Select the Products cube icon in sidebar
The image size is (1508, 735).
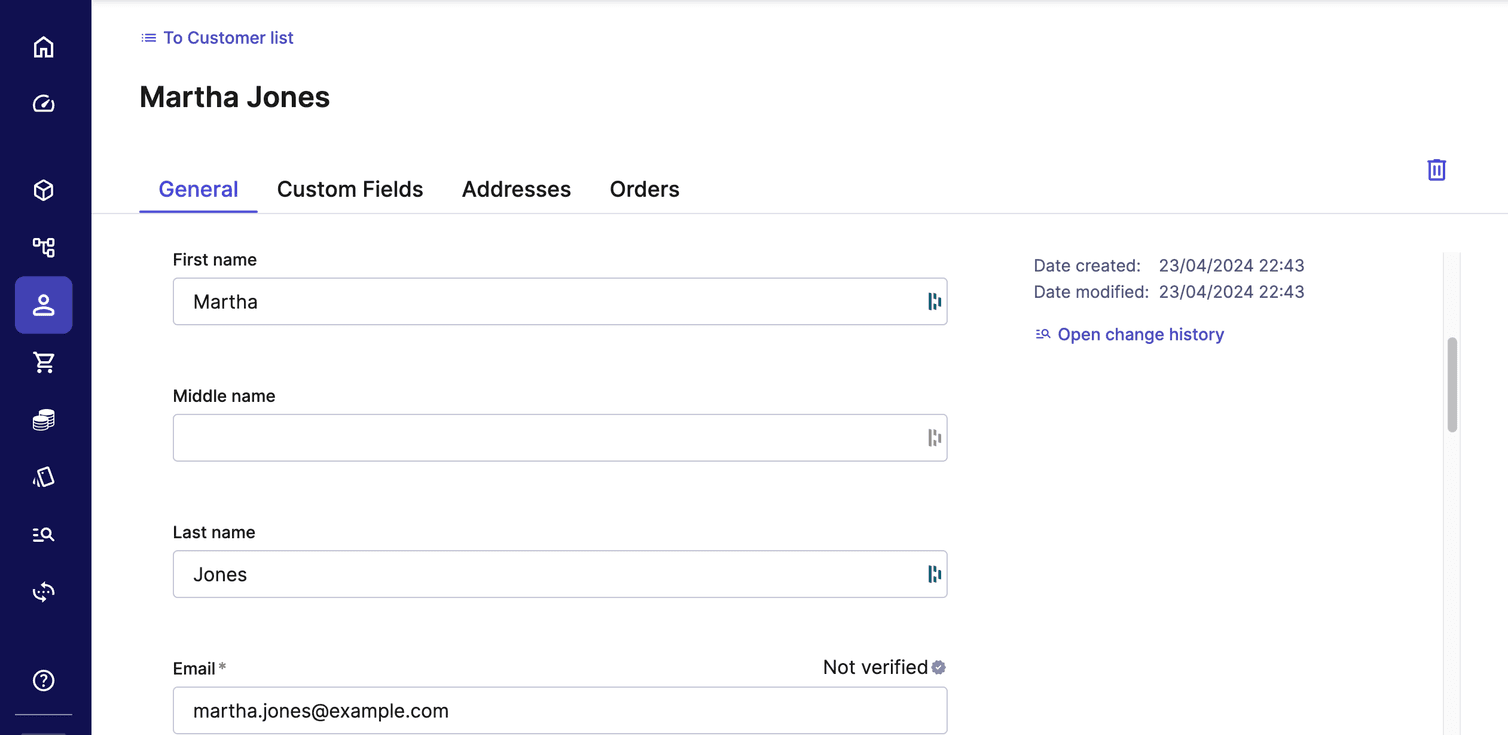tap(43, 190)
